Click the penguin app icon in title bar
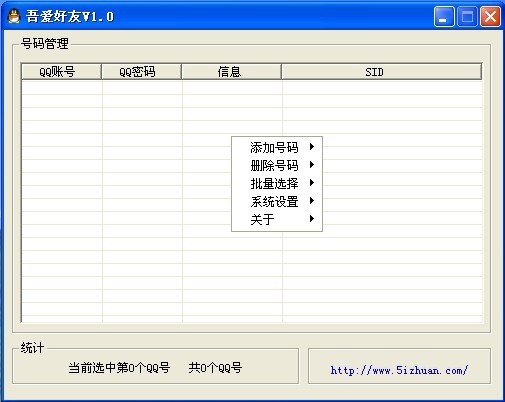The height and width of the screenshot is (402, 505). click(14, 16)
